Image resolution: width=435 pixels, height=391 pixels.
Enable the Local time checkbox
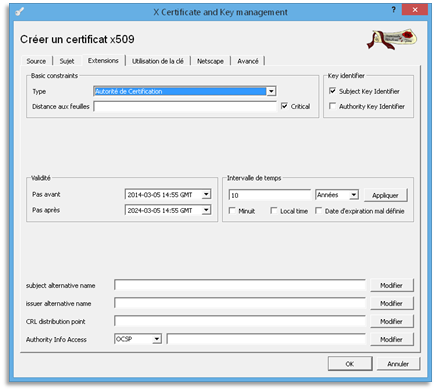tap(274, 211)
